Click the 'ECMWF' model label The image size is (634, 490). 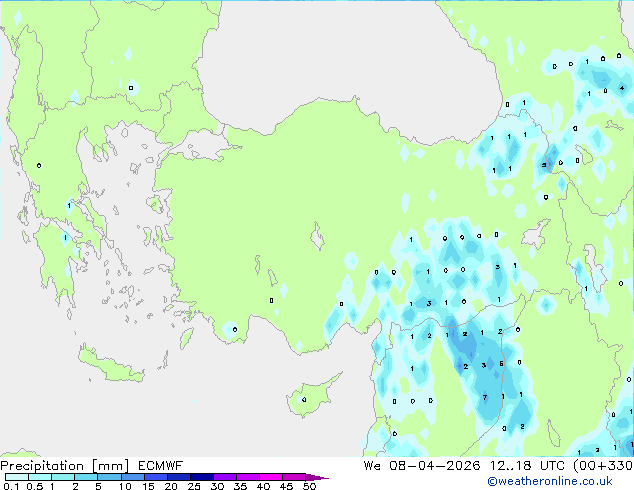(x=160, y=466)
